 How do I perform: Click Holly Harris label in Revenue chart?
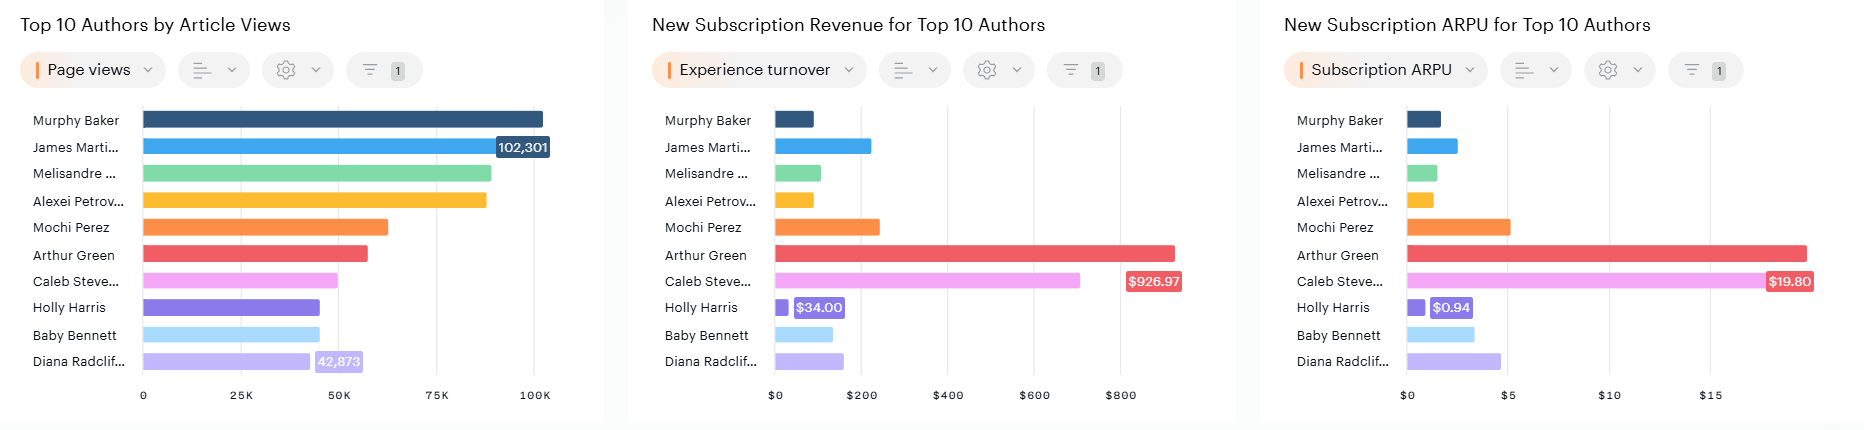[701, 308]
